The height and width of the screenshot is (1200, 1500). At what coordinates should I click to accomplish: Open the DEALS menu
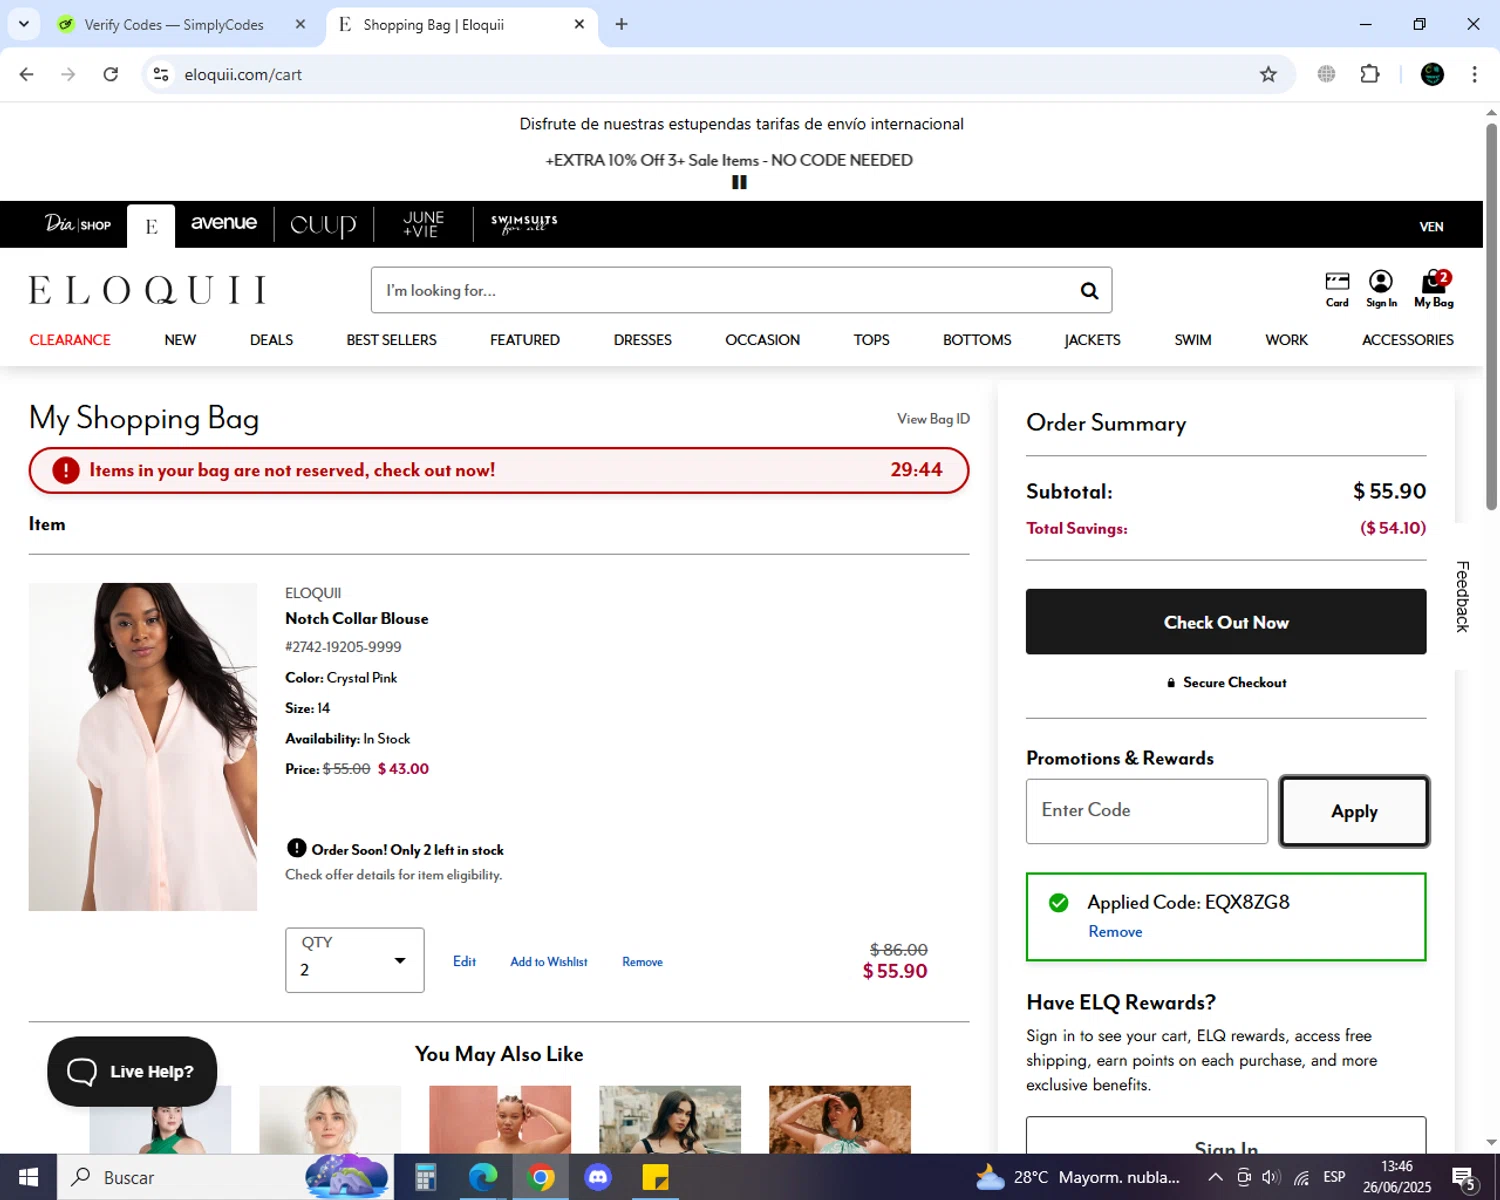[x=271, y=340]
